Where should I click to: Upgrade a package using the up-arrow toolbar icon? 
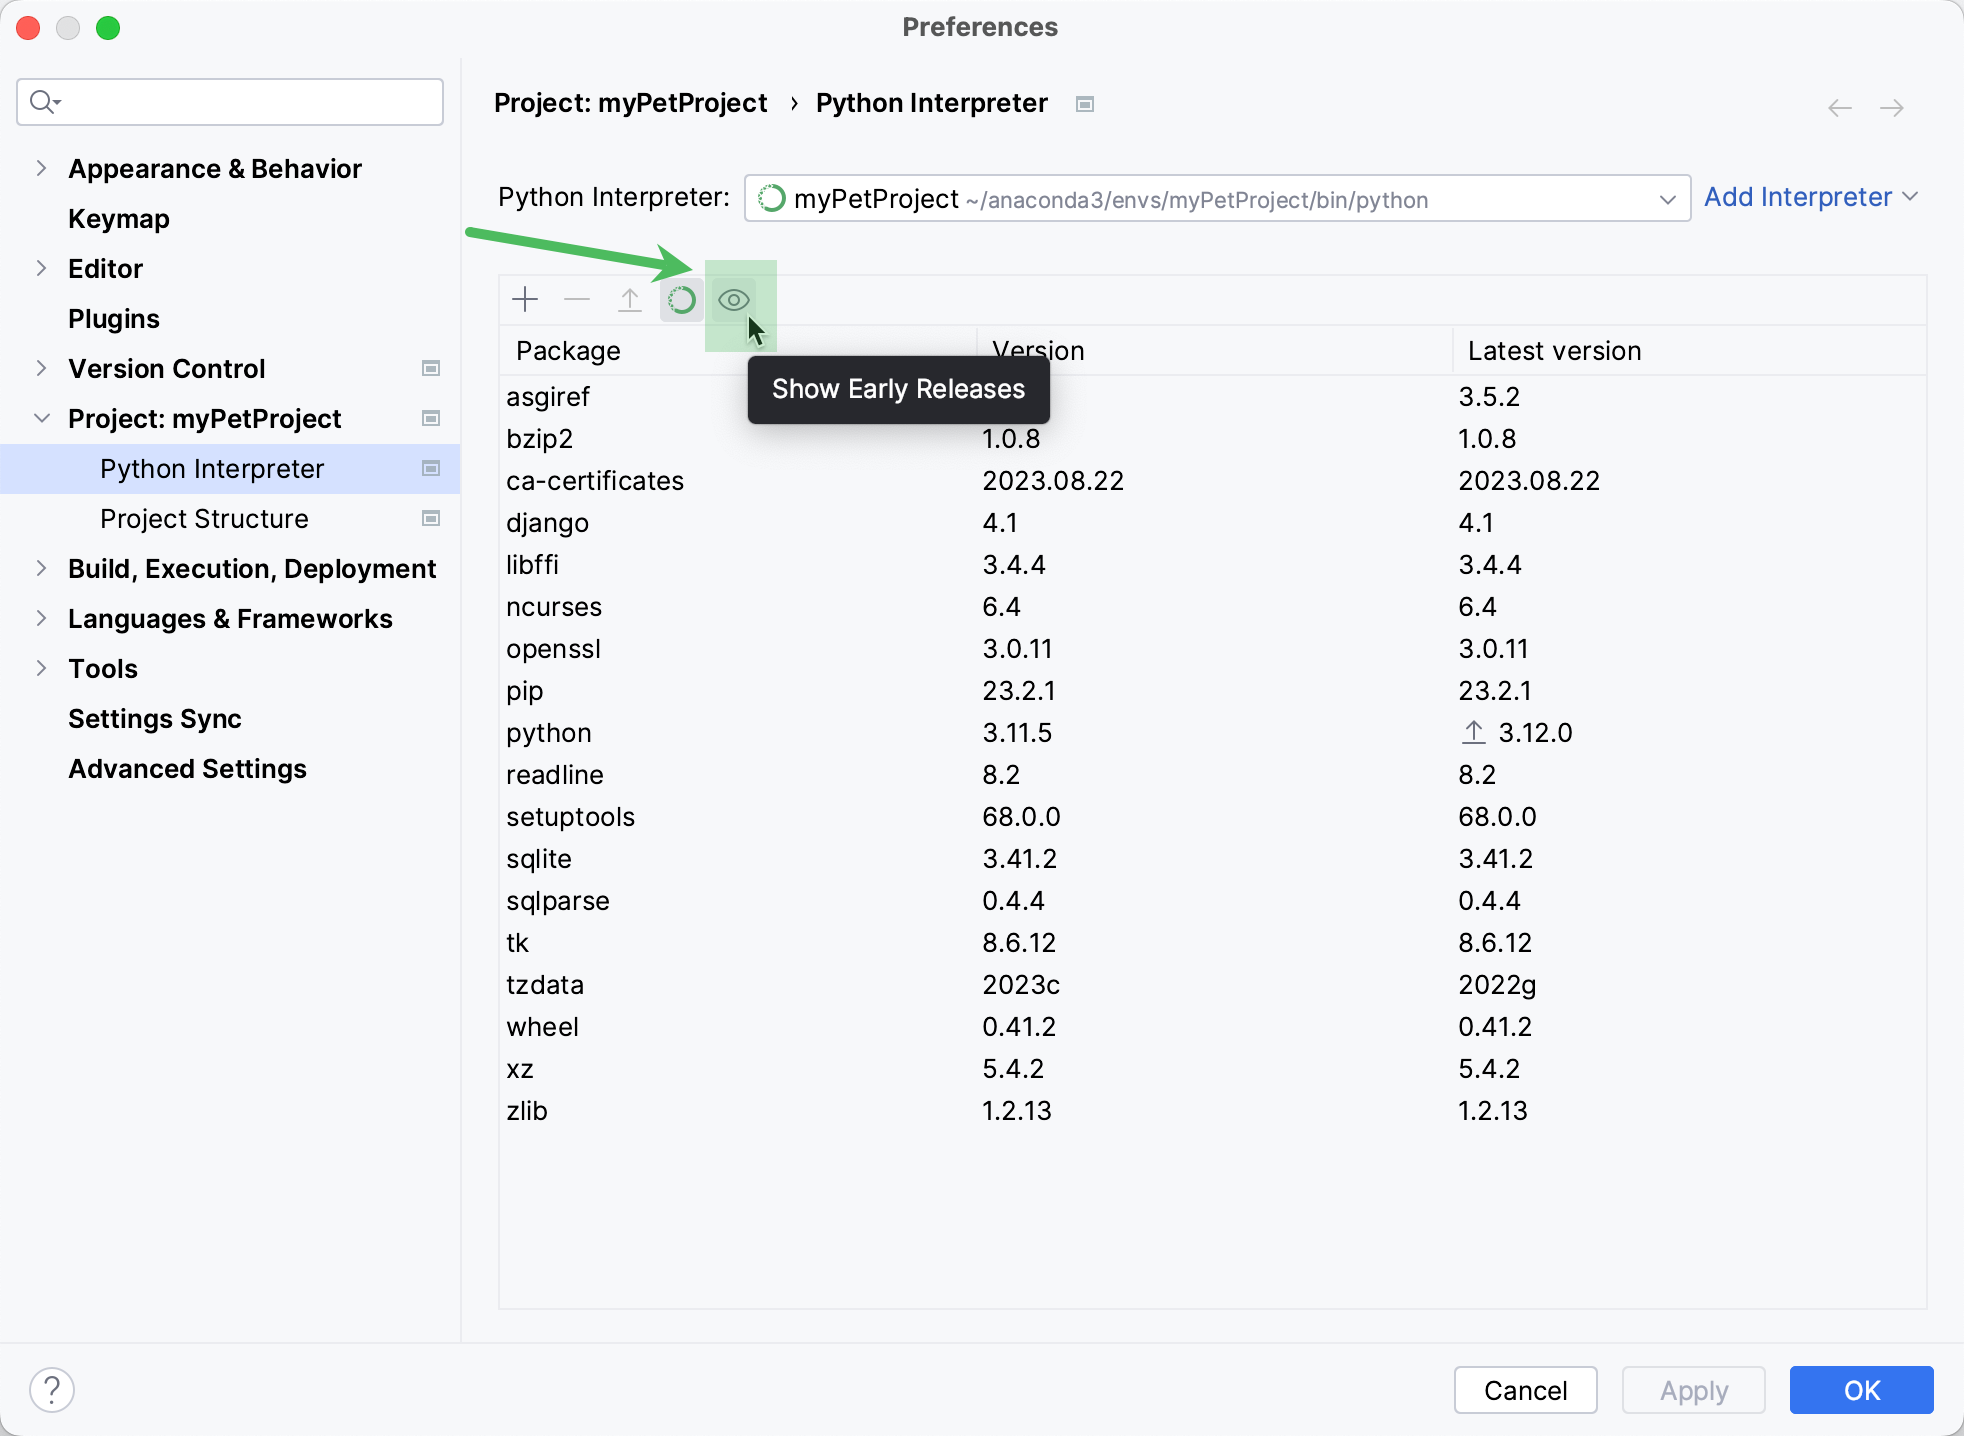tap(629, 299)
